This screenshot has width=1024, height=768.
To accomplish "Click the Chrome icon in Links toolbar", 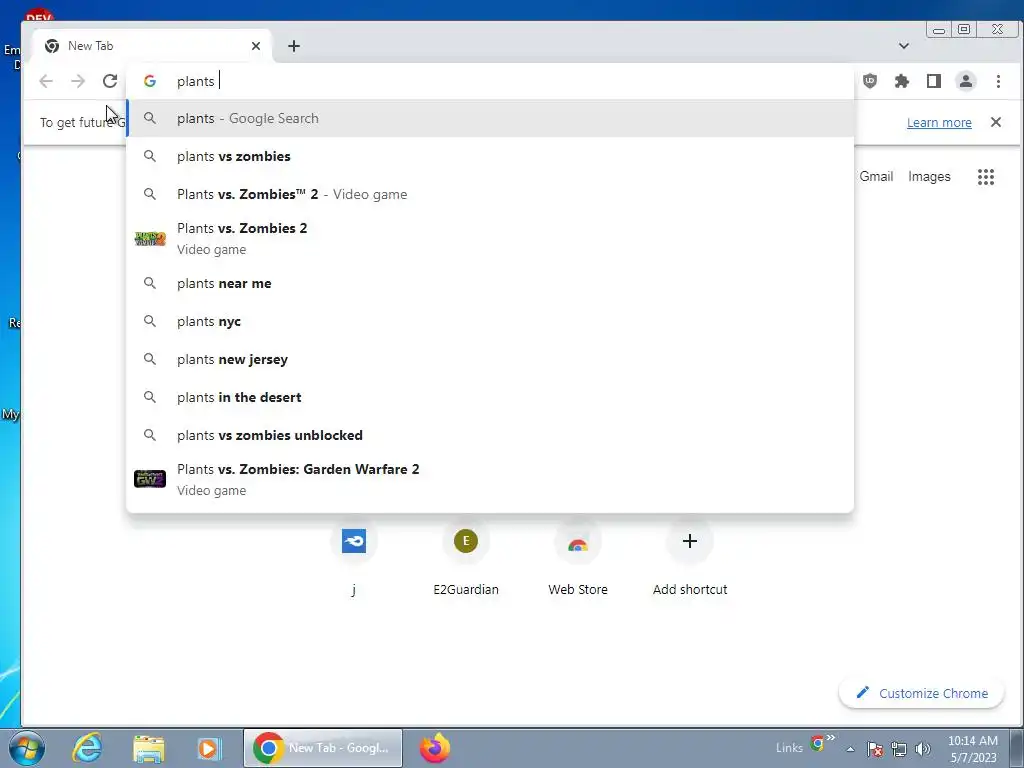I will 817,744.
